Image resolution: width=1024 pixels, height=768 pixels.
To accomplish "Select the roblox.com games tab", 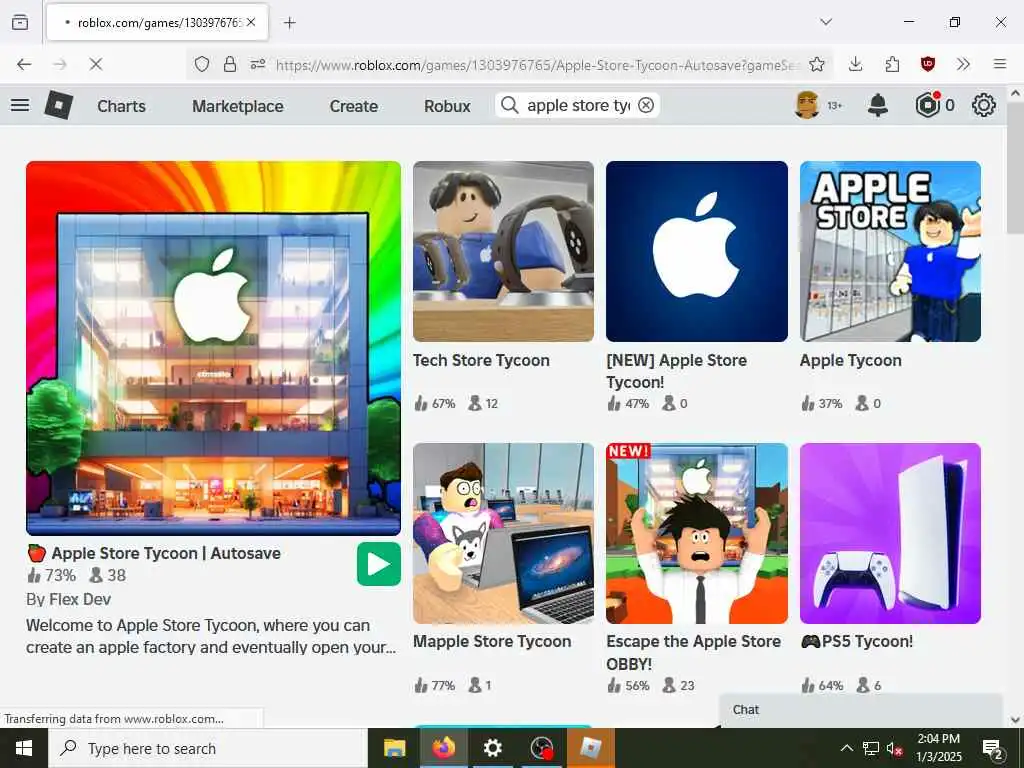I will (157, 22).
